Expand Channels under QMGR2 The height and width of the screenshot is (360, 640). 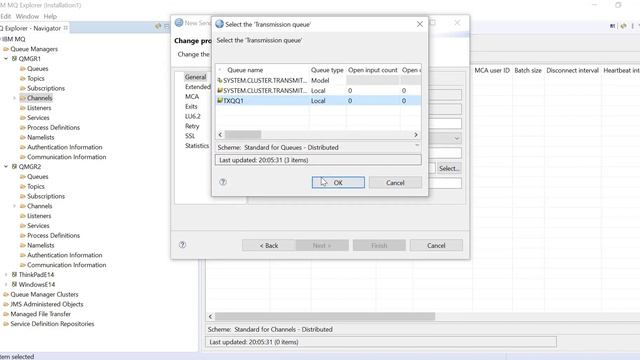pos(15,206)
